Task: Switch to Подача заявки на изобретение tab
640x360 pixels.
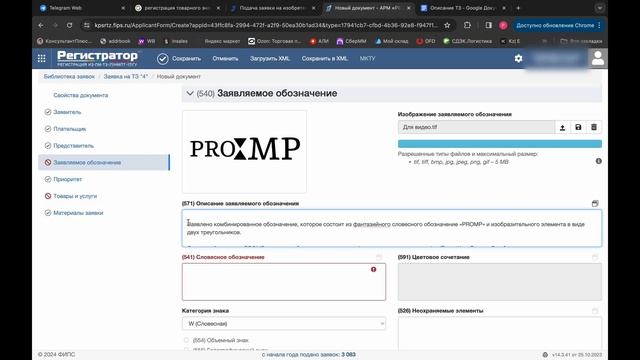Action: coord(272,8)
